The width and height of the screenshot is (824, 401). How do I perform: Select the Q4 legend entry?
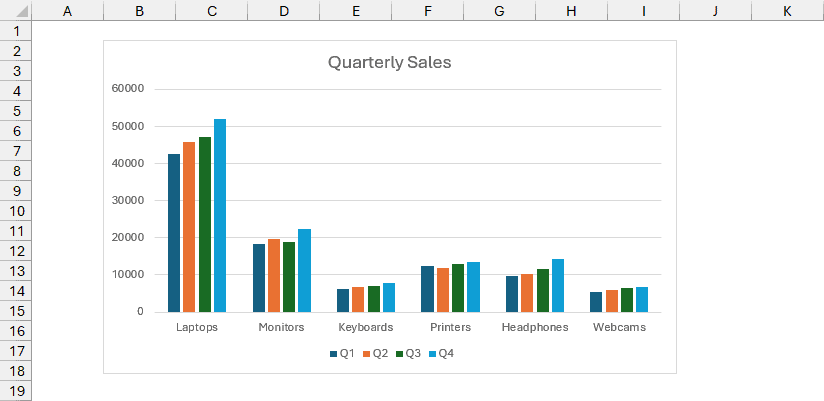441,354
